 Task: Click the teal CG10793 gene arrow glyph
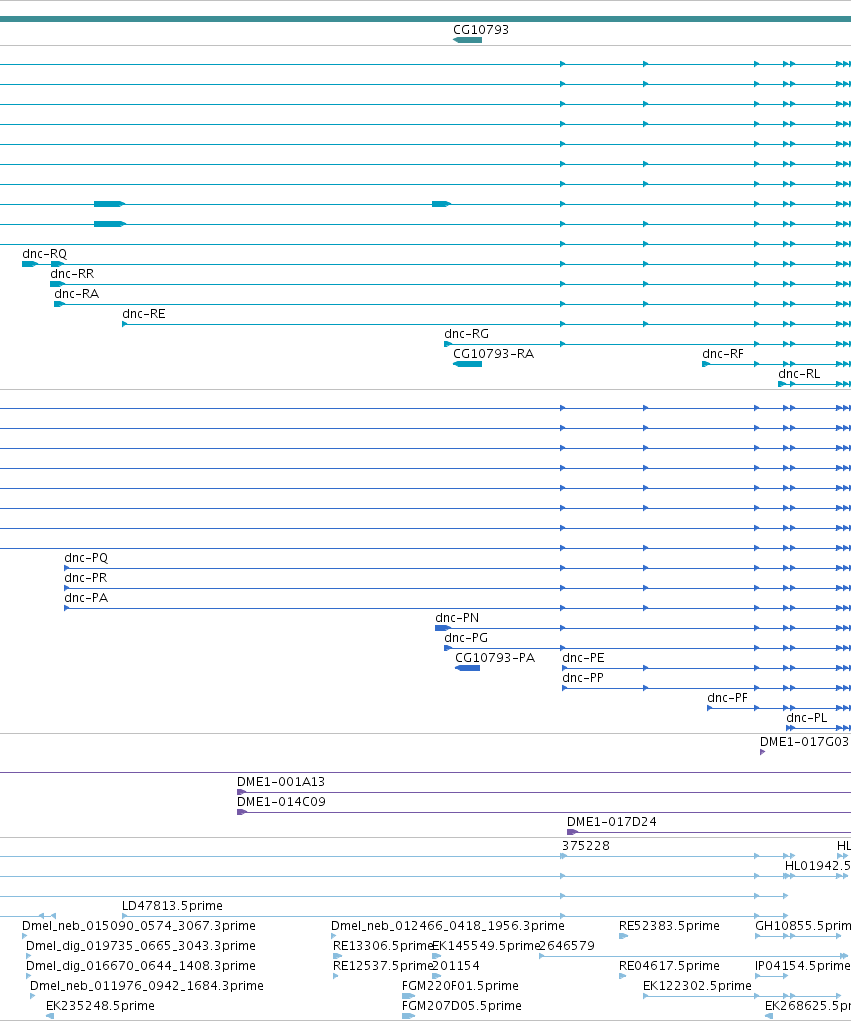point(467,40)
